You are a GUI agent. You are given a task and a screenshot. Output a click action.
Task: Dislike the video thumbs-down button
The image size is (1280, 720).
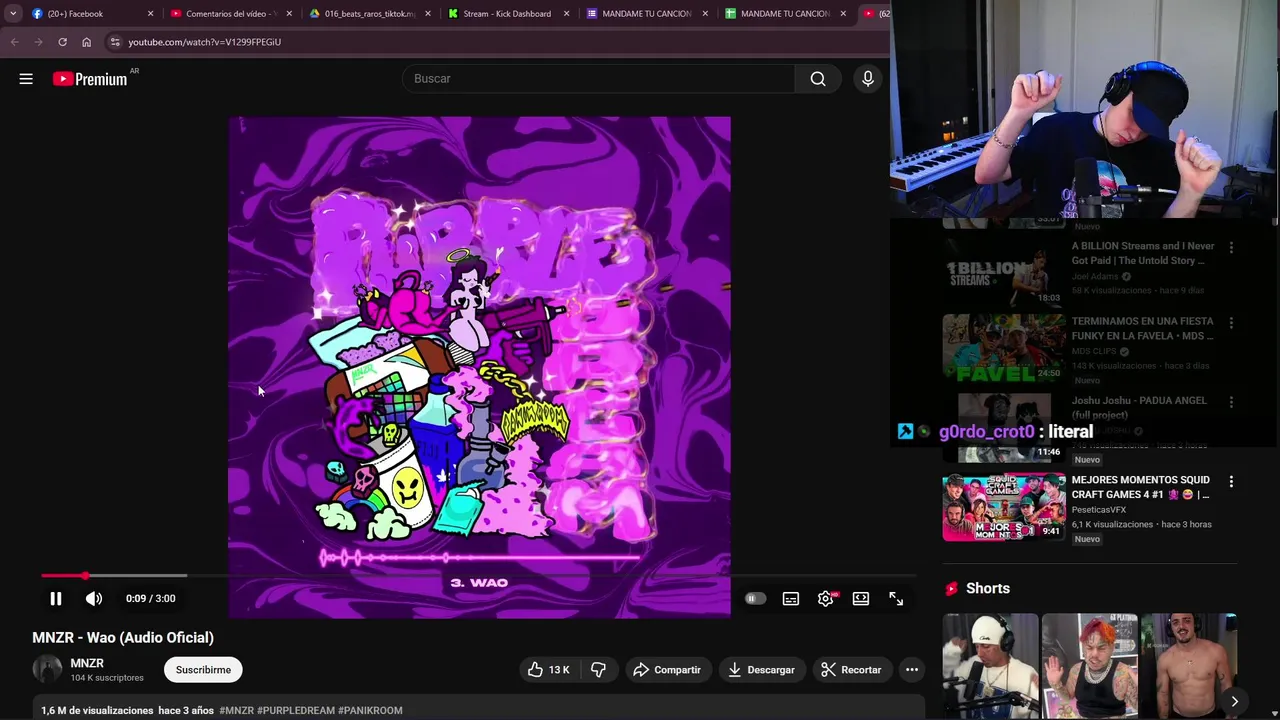[598, 670]
